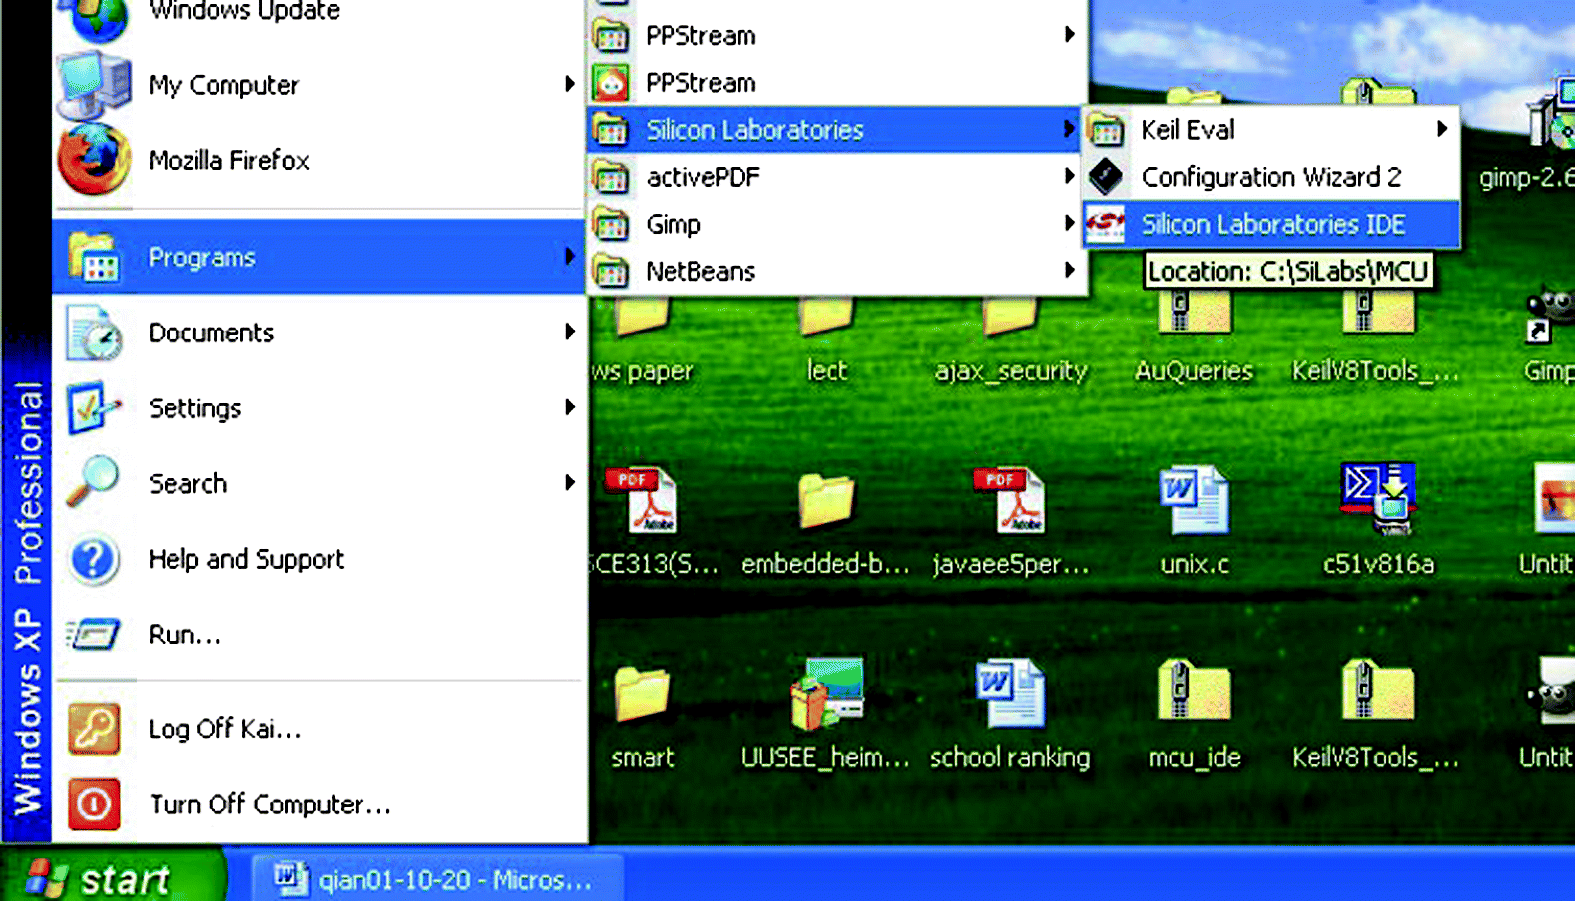Choose Run... in Start menu

point(318,634)
